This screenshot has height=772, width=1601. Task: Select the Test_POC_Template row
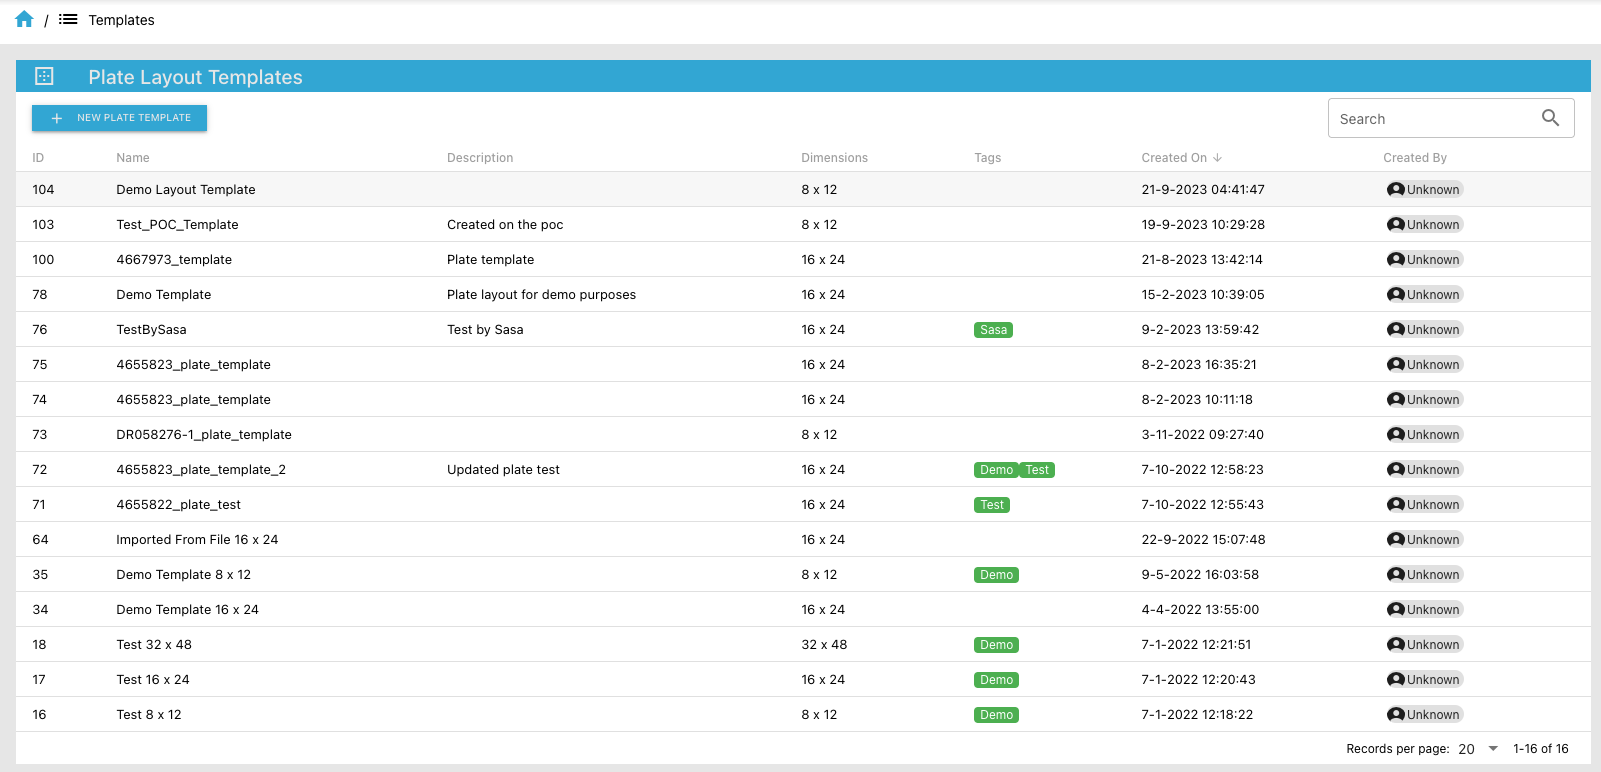pos(177,225)
